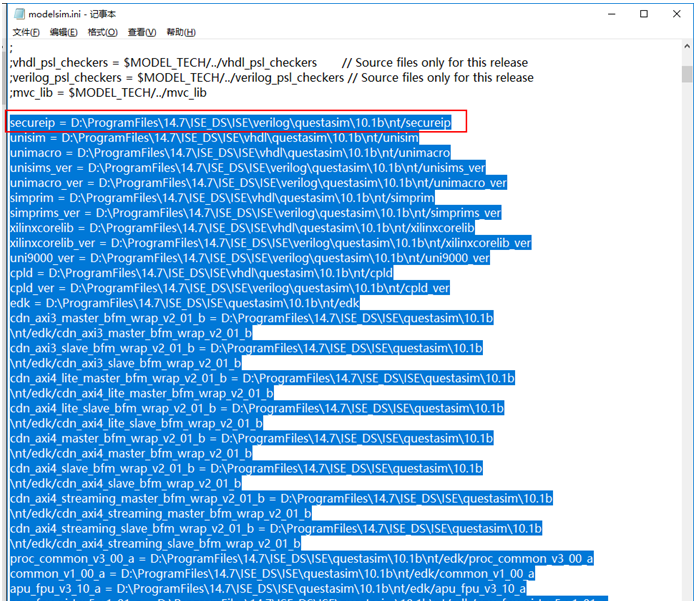Screen dimensions: 694x601
Task: Click the title text 'modelsim.ini - 记事本'
Action: pyautogui.click(x=72, y=14)
